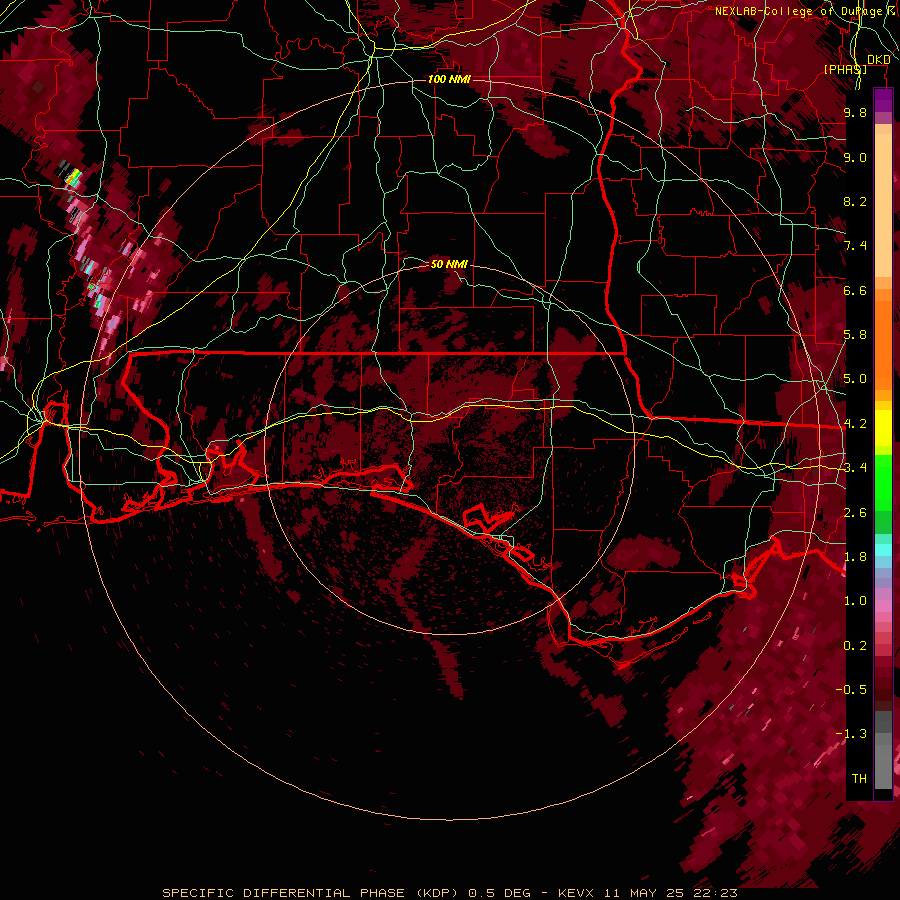The width and height of the screenshot is (900, 900).
Task: Click the Specific Differential Phase caption text
Action: click(449, 893)
